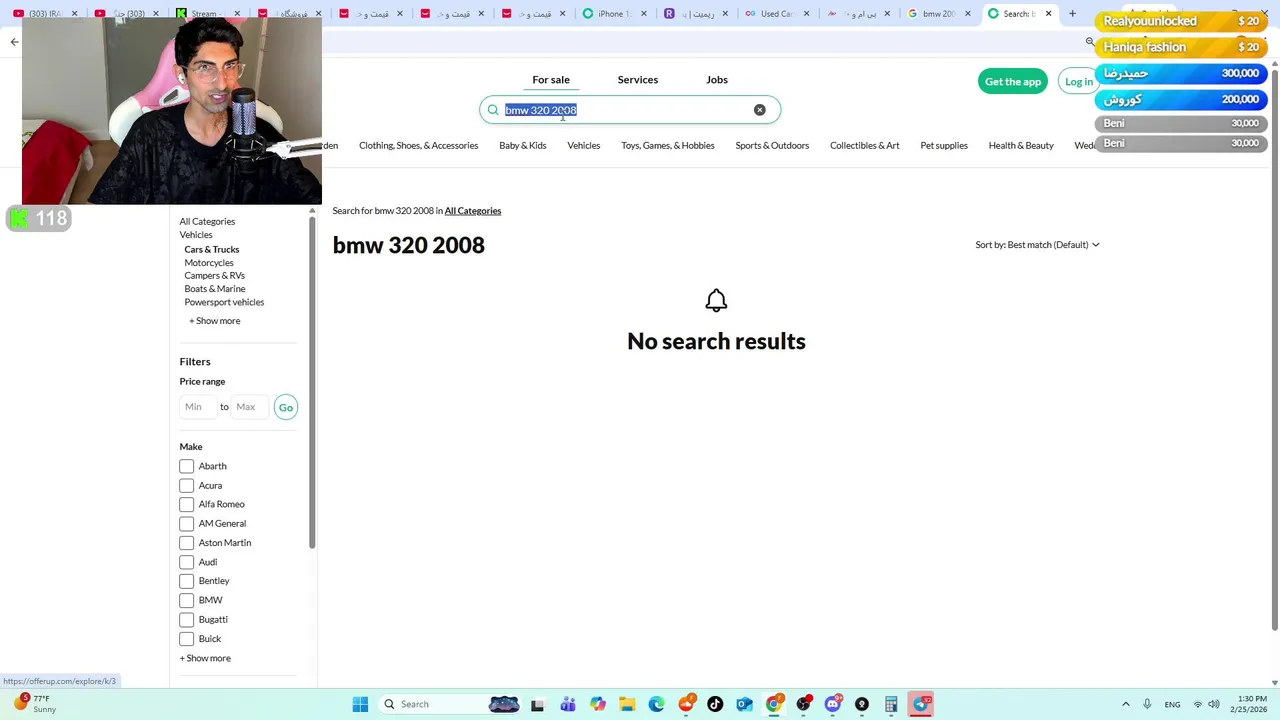This screenshot has height=720, width=1280.
Task: Open File Explorer from the taskbar
Action: pyautogui.click(x=627, y=704)
